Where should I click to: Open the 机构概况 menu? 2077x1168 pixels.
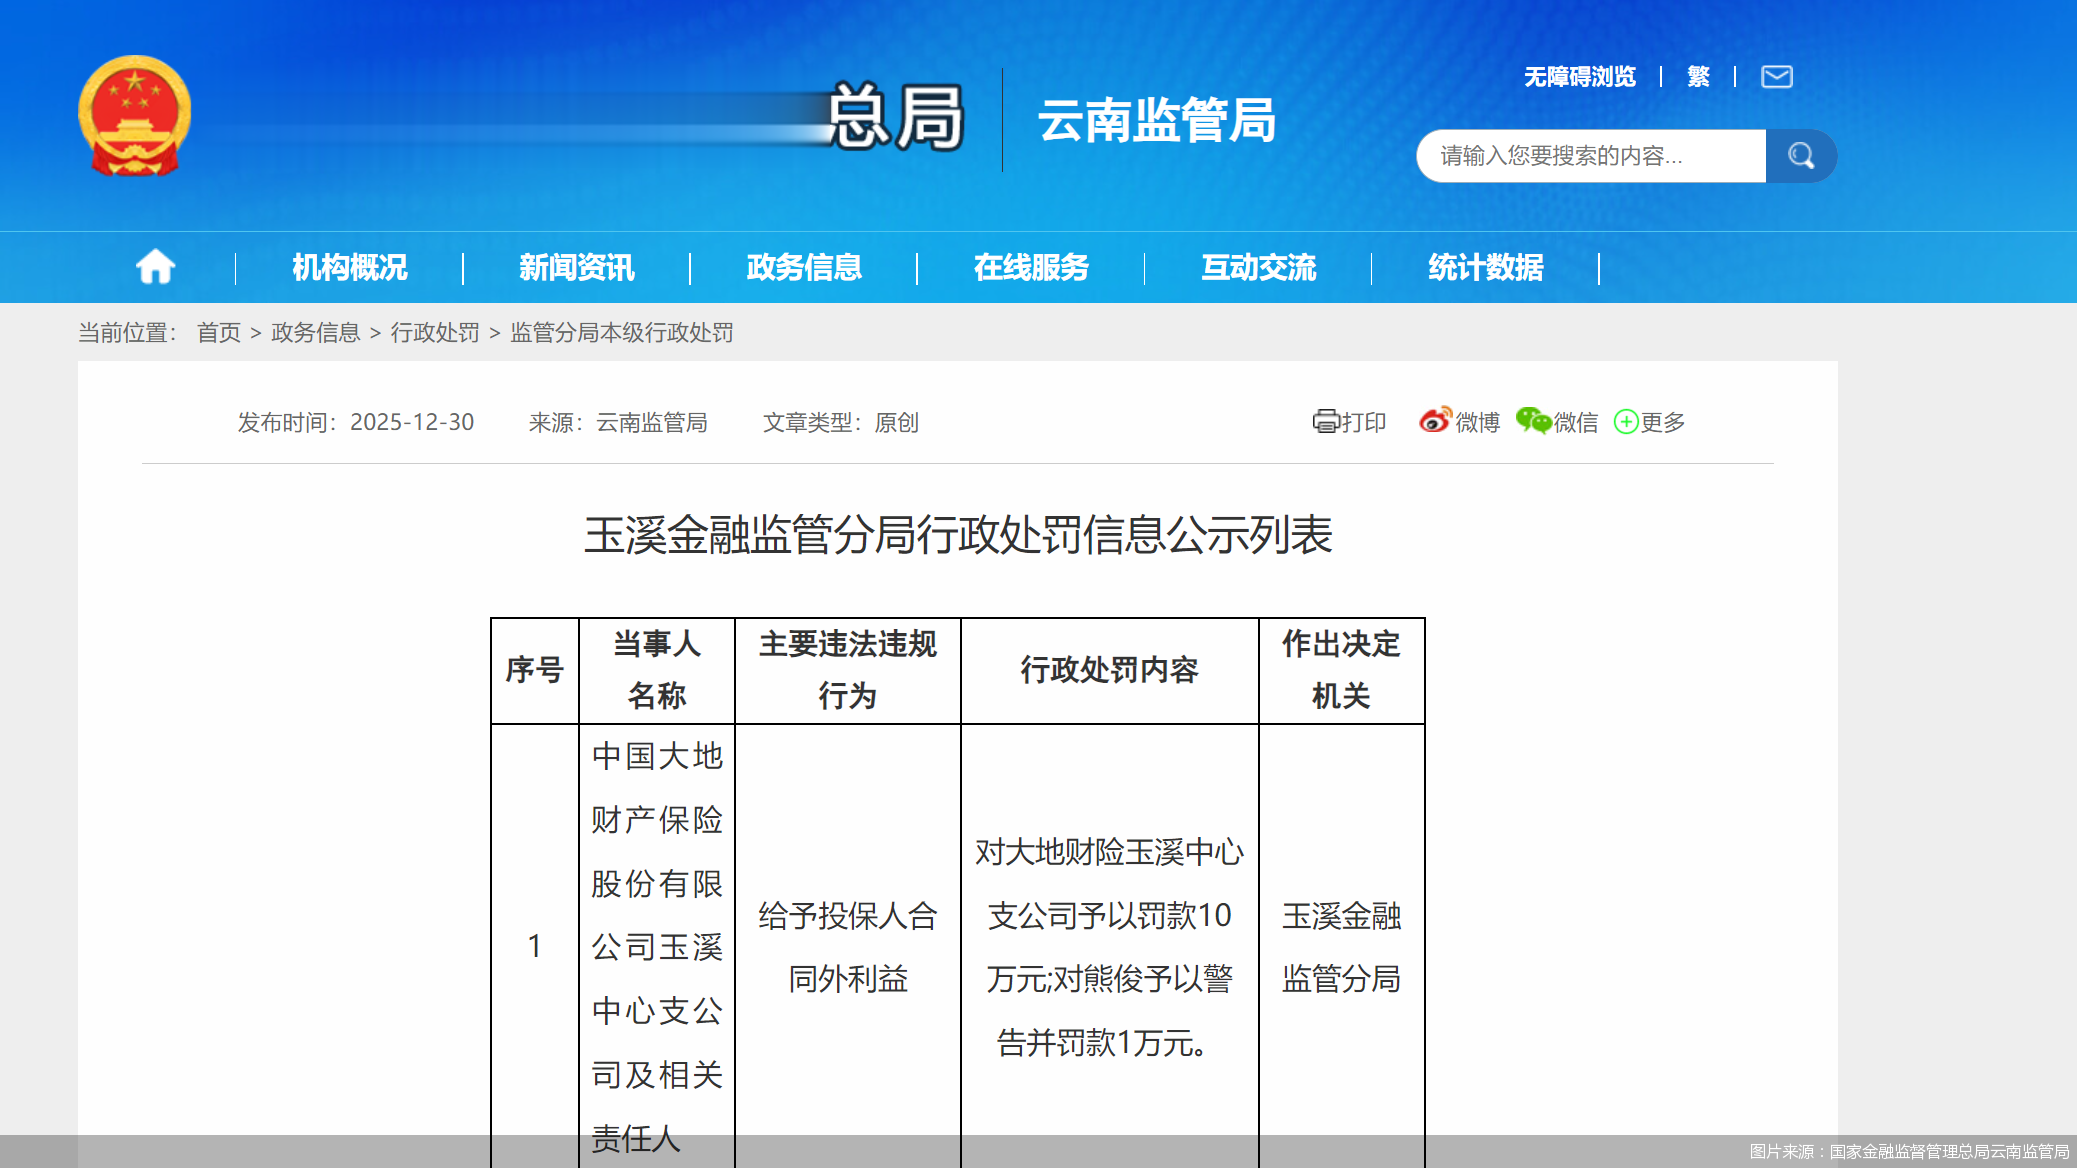(349, 268)
